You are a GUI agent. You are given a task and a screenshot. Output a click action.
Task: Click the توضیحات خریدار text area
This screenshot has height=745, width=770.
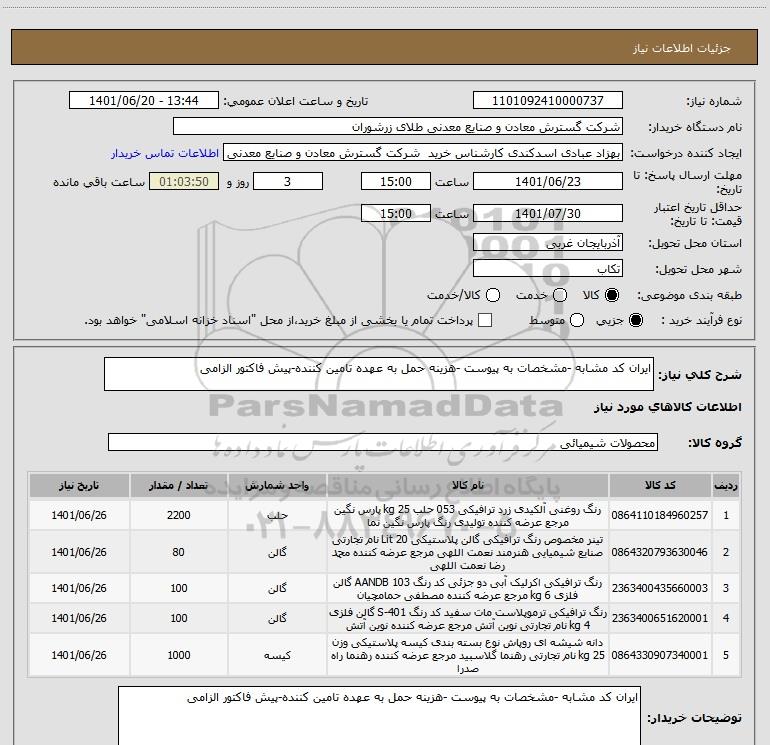click(379, 716)
